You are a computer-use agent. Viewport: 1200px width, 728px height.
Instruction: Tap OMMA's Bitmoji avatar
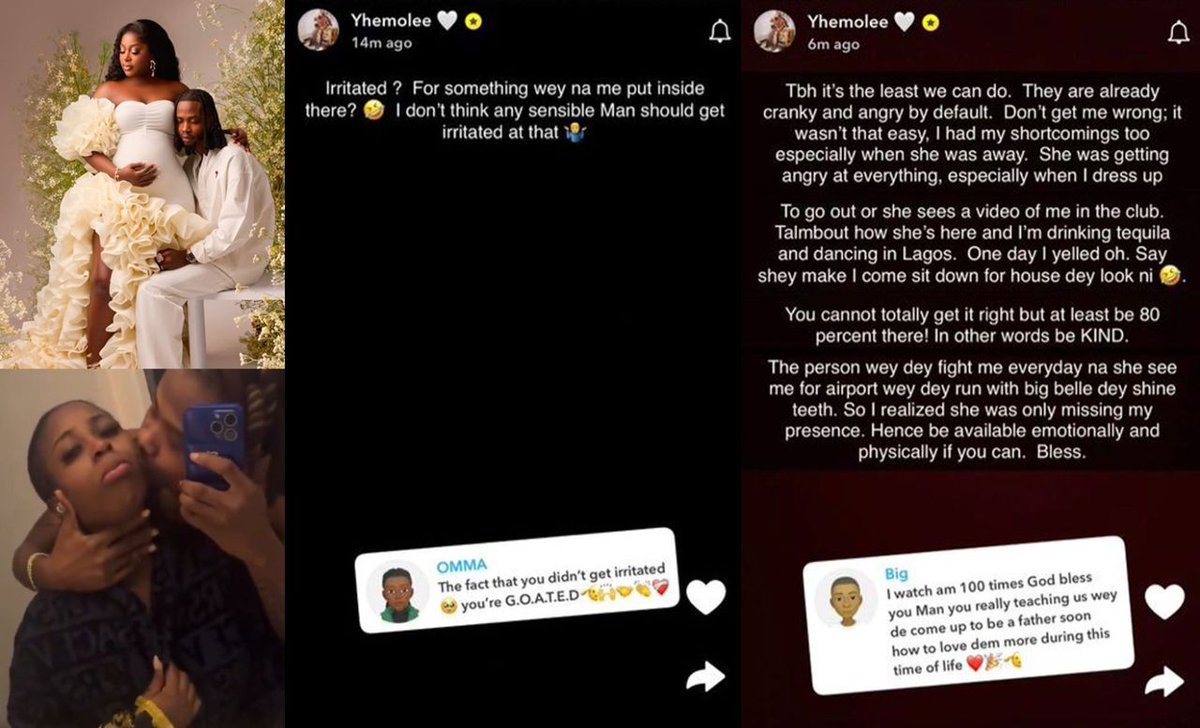398,593
